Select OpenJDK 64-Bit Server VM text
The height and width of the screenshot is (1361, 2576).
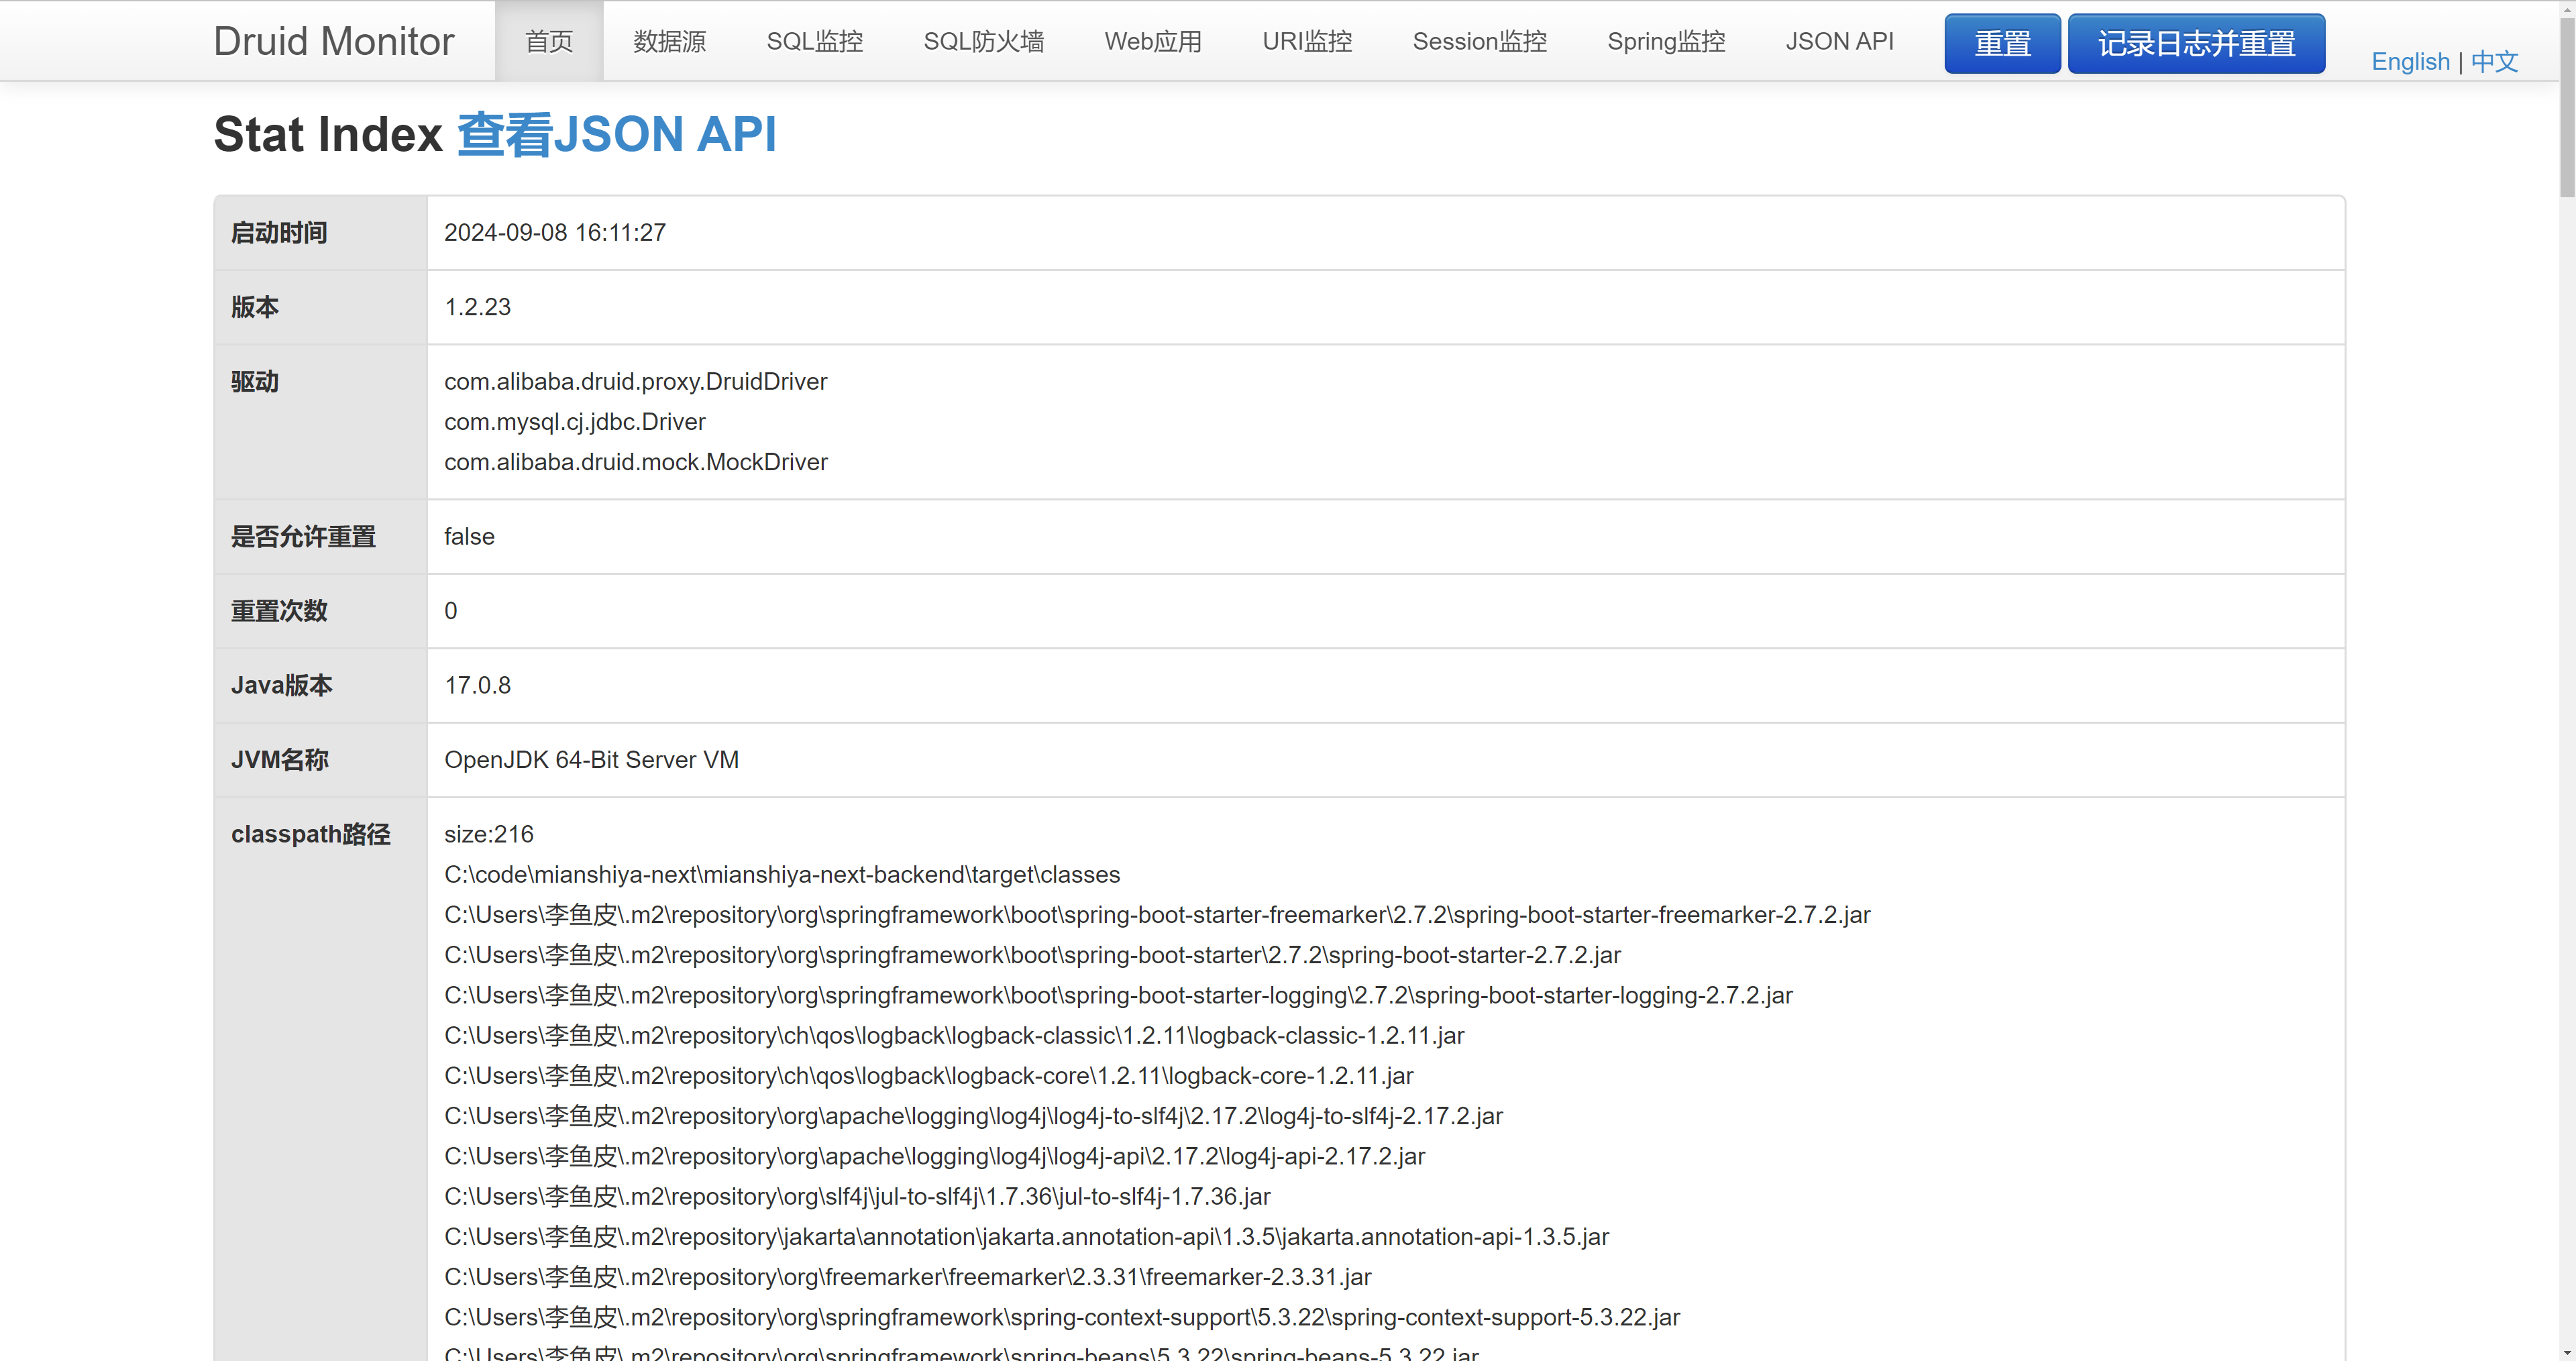pos(591,760)
